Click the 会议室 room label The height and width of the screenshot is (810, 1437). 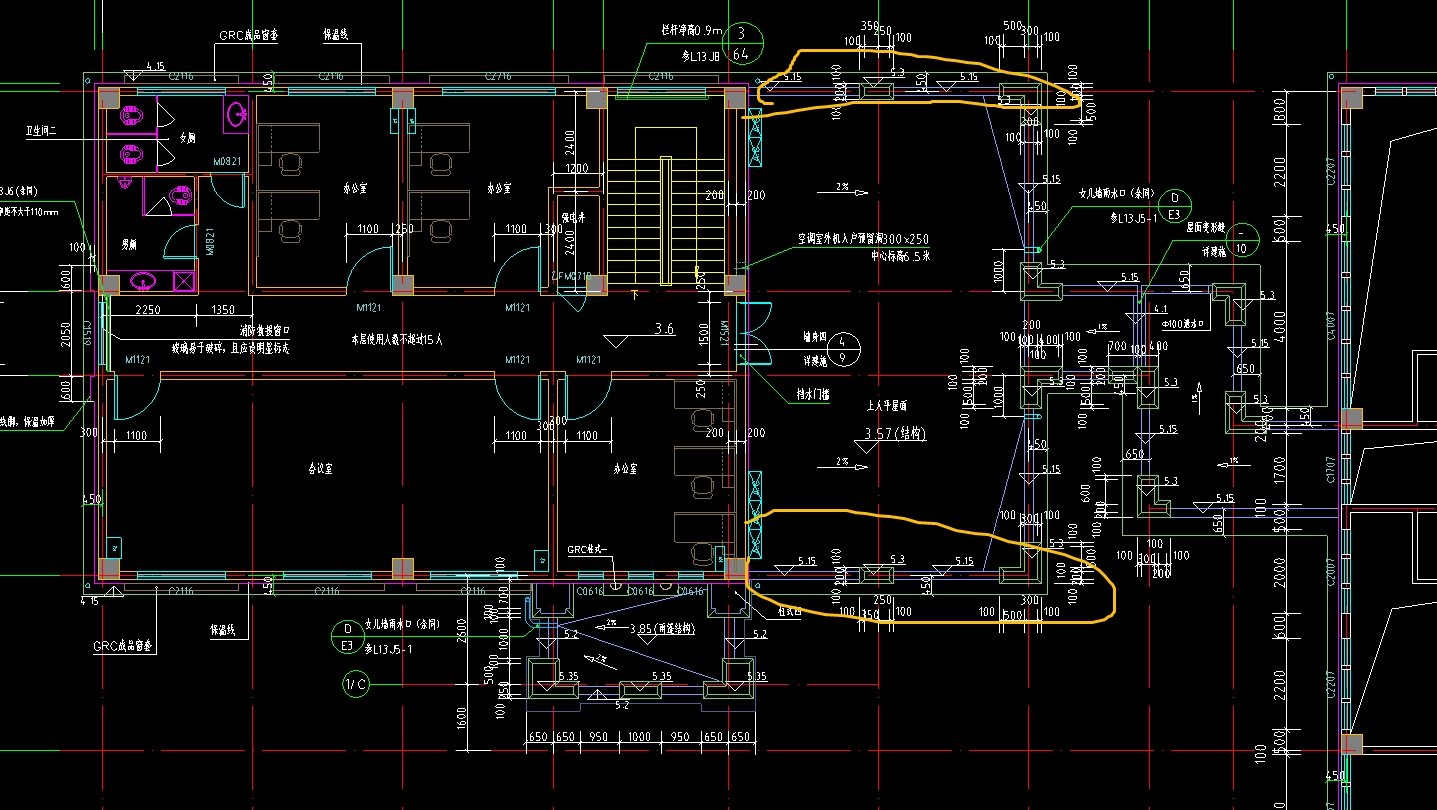click(320, 468)
